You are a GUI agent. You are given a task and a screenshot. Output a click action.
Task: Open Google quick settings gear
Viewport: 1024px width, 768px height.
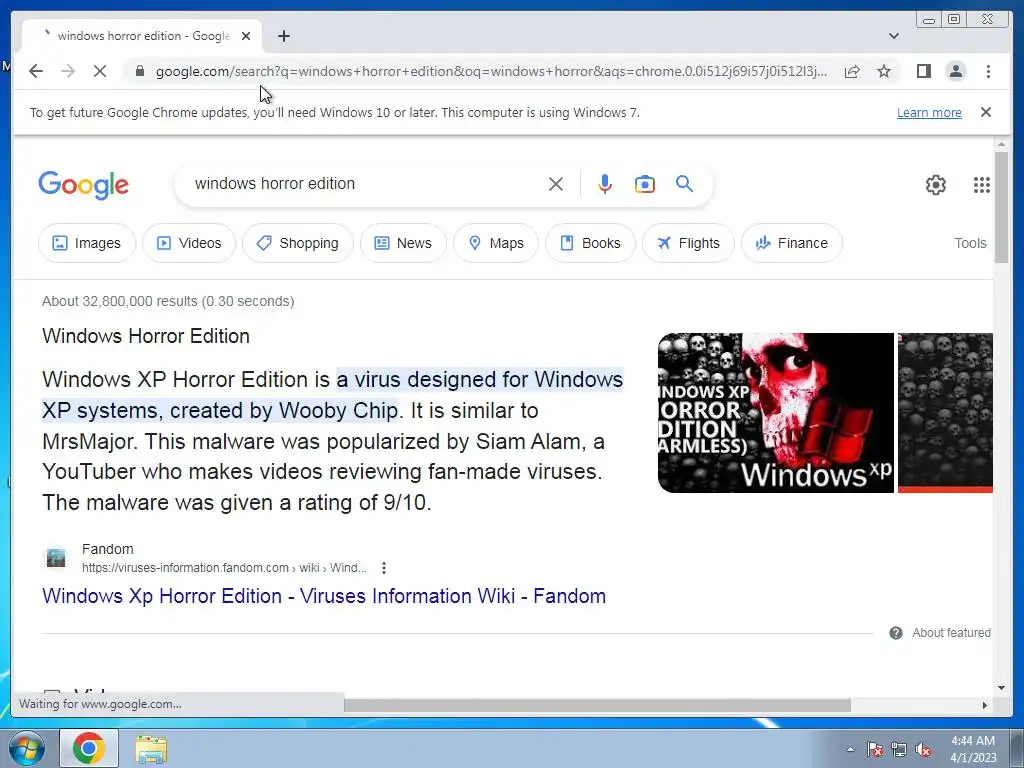(x=935, y=185)
